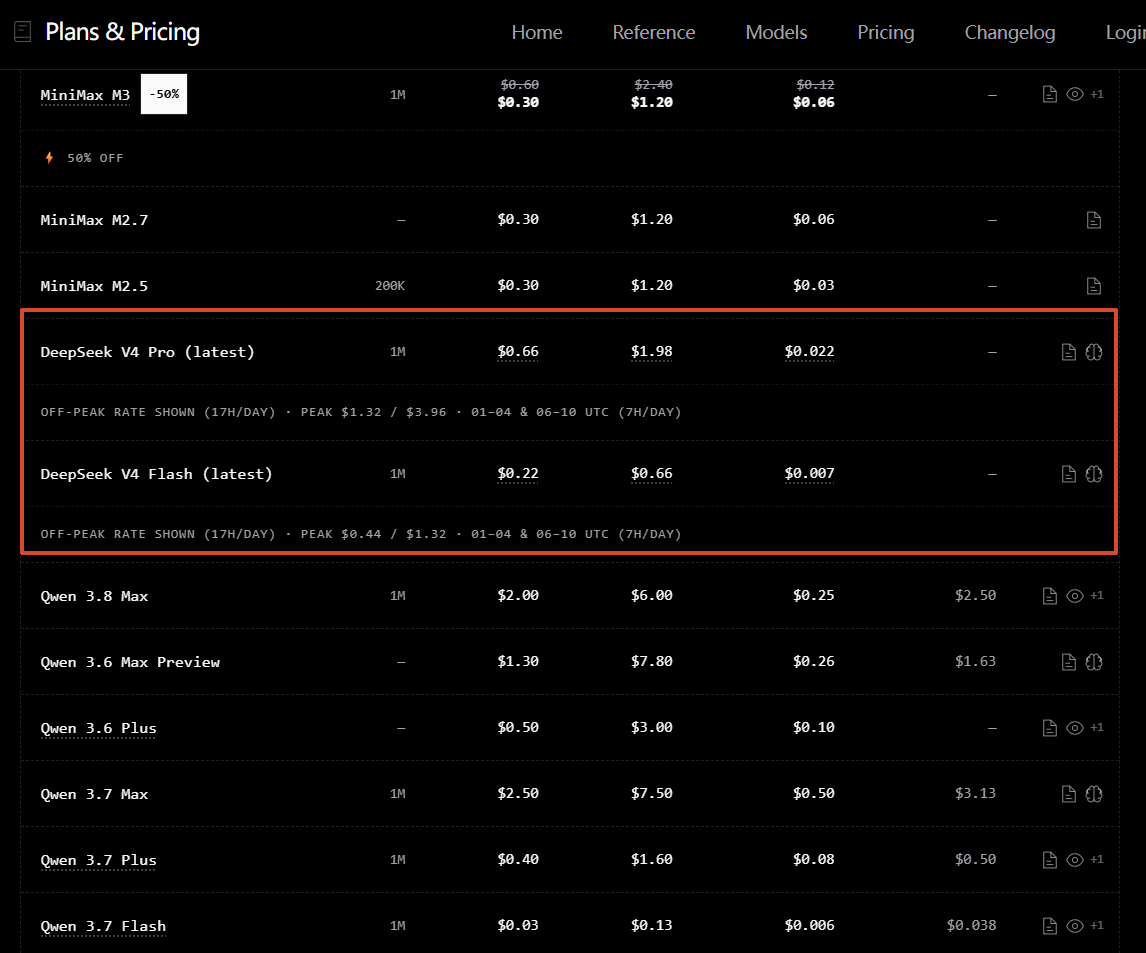The image size is (1146, 953).
Task: Click the brain icon for Qwen 3.6 Max Preview
Action: click(1093, 662)
